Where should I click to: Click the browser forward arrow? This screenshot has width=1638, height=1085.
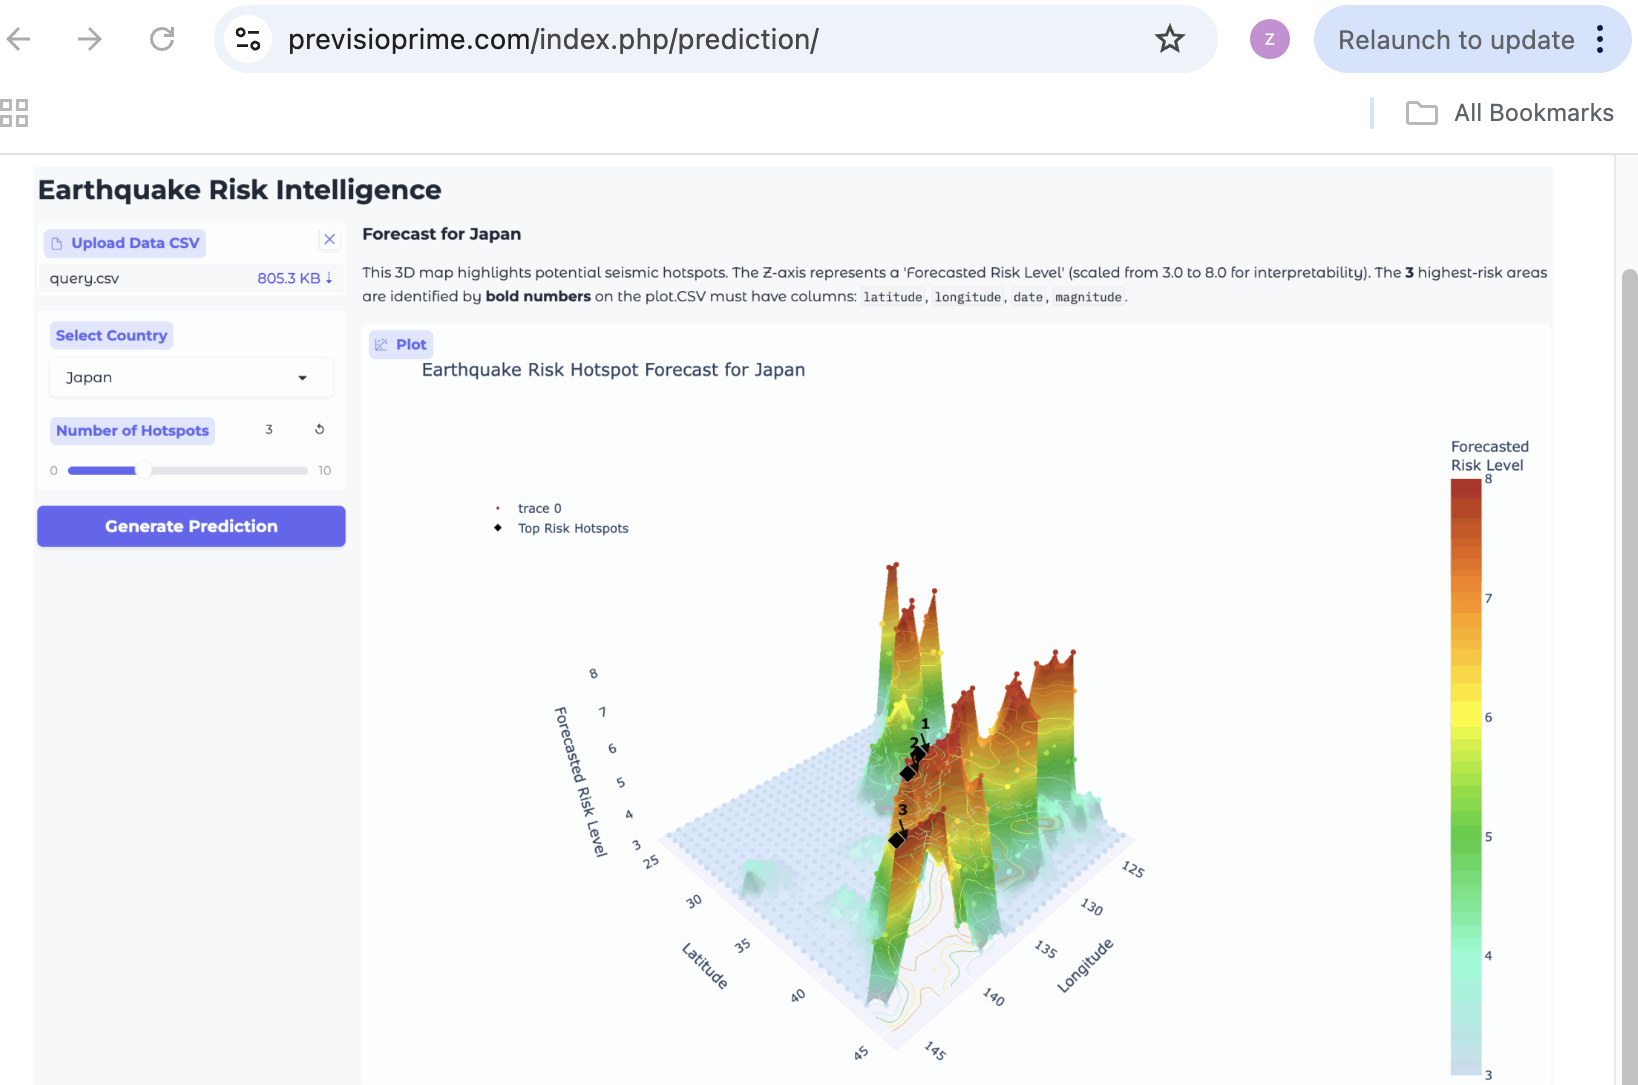tap(90, 39)
